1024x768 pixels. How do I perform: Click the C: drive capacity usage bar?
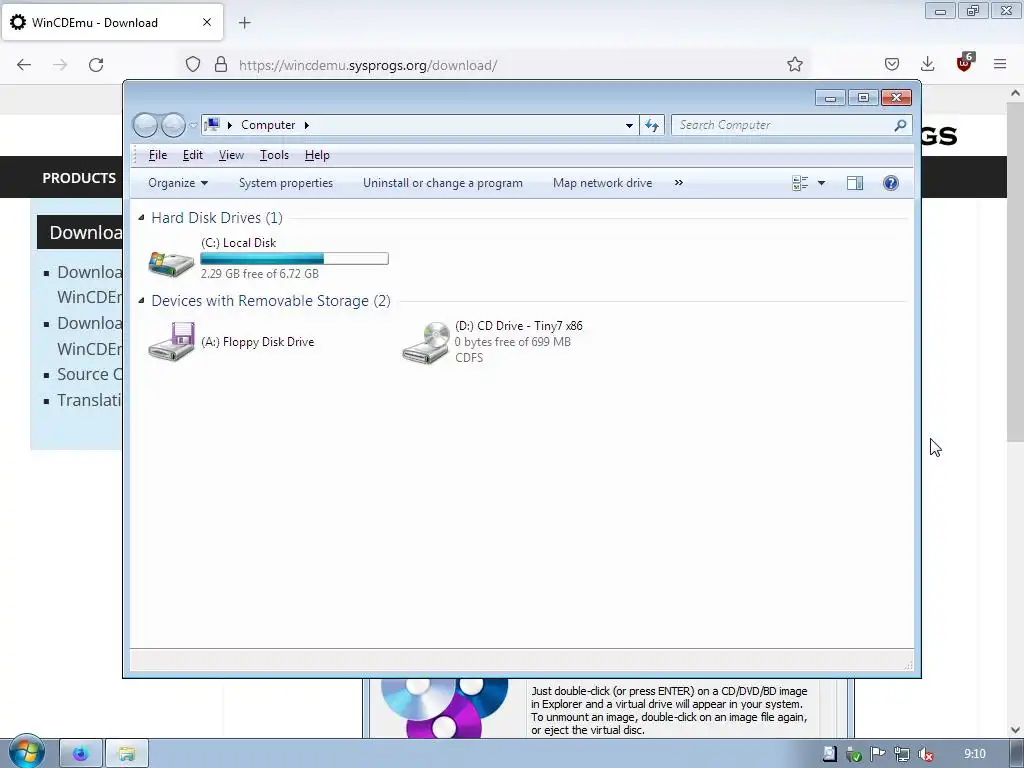294,259
